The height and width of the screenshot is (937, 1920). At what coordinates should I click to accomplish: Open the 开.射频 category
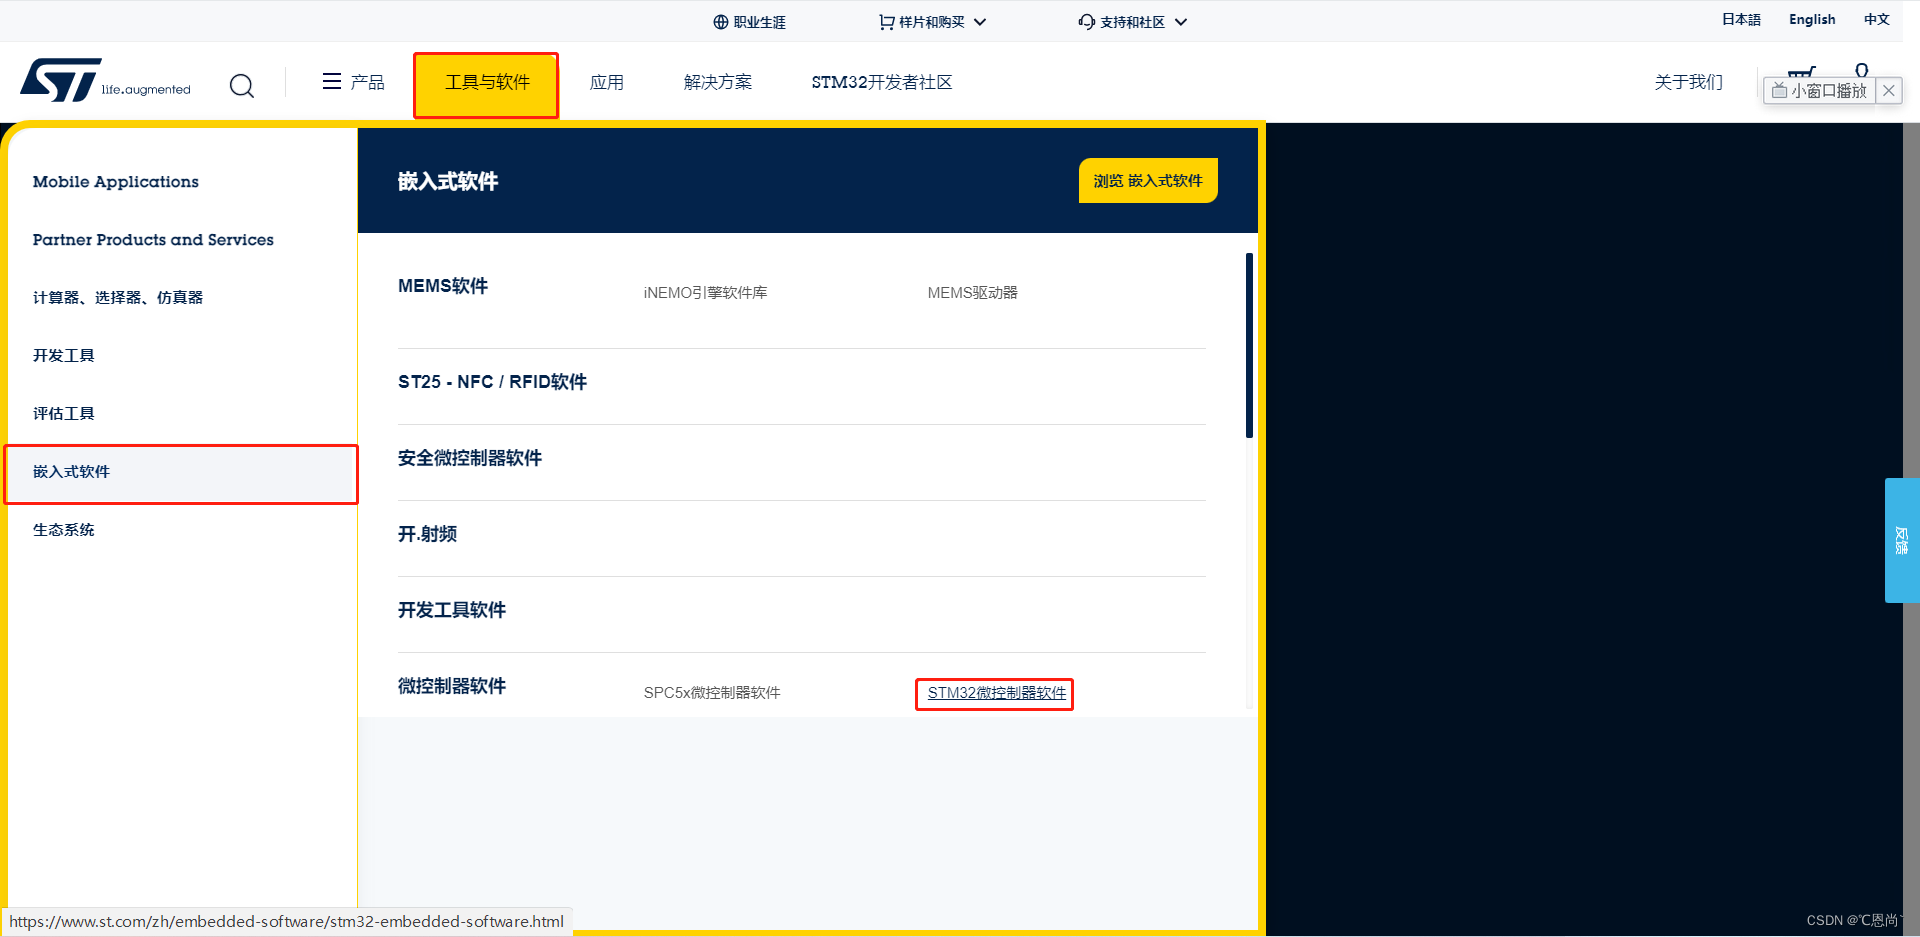point(427,534)
